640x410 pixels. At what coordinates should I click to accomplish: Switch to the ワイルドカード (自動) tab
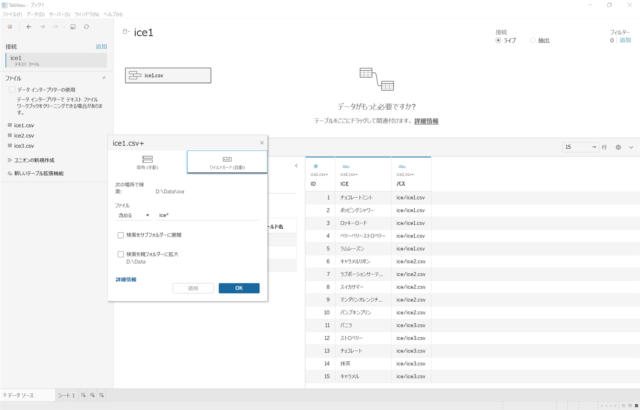pos(226,162)
